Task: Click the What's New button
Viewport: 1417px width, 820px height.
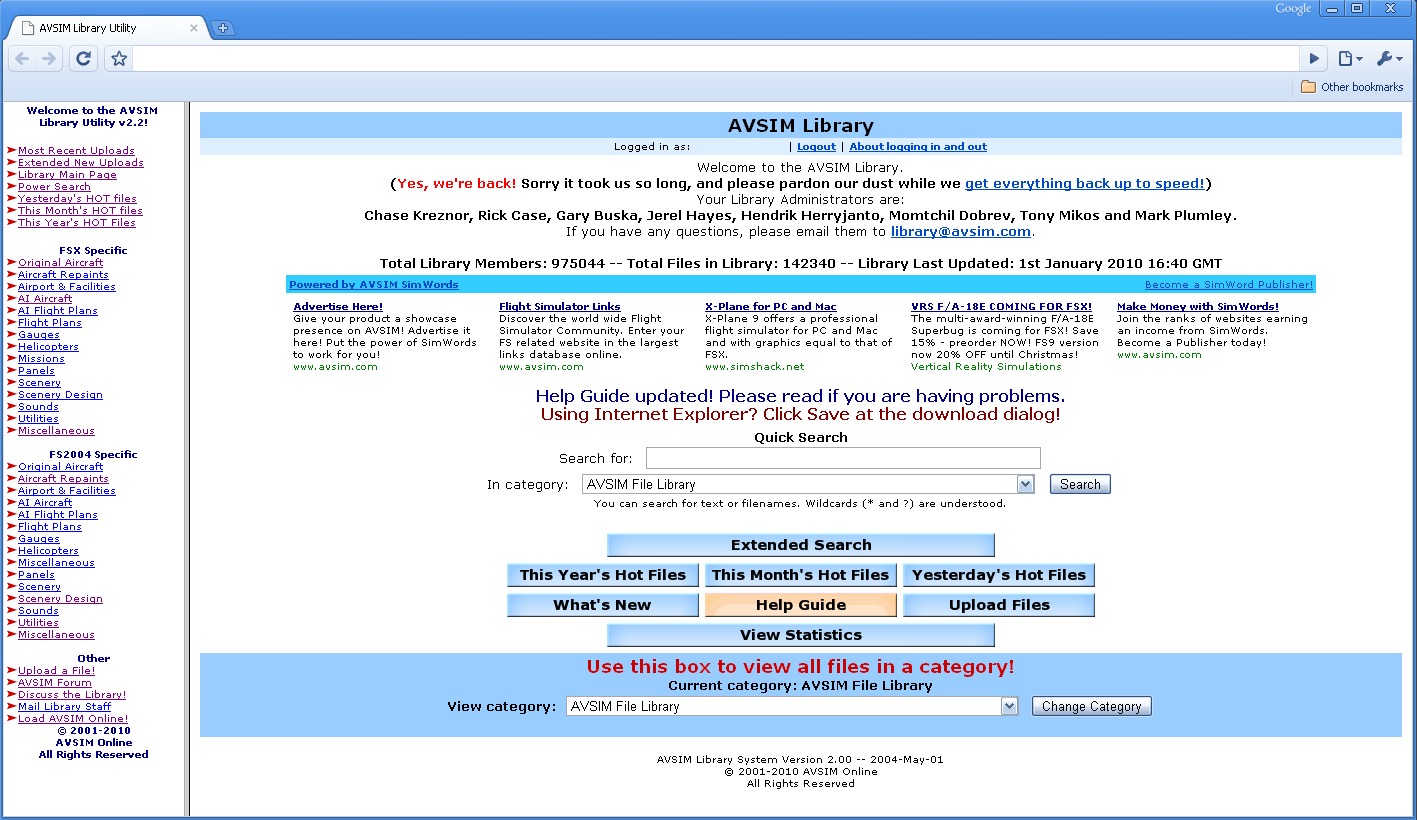Action: 603,605
